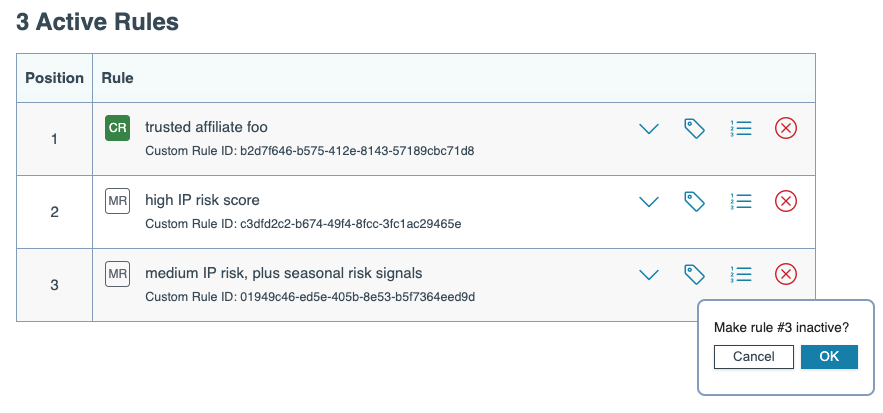This screenshot has height=413, width=883.
Task: Click the tag icon for medium IP risk rule
Action: point(694,273)
